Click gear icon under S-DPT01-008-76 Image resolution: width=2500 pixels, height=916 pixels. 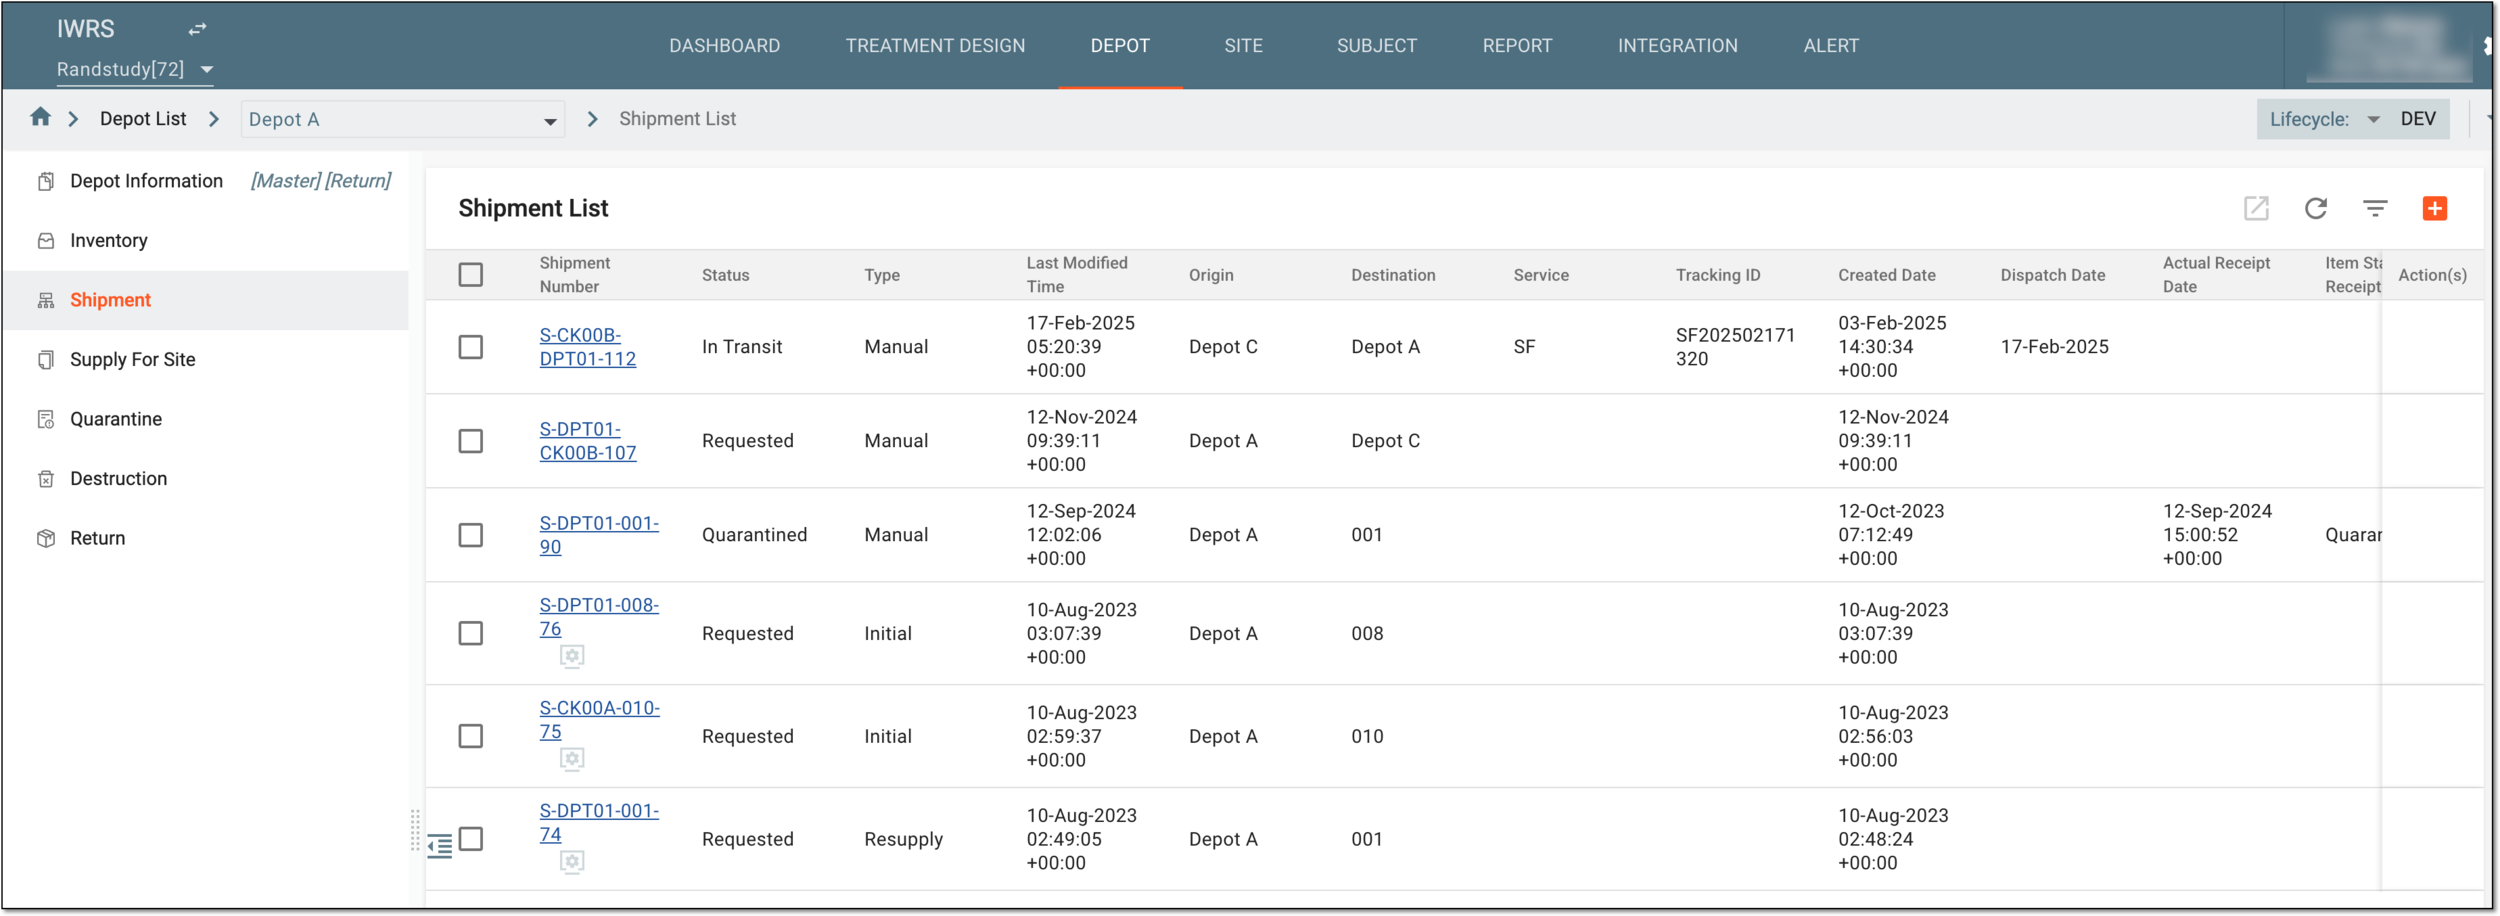572,656
